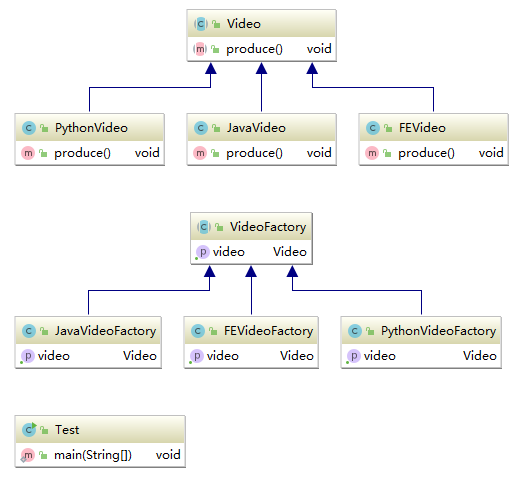Click produce() in the Video node
This screenshot has width=526, height=480.
(254, 49)
